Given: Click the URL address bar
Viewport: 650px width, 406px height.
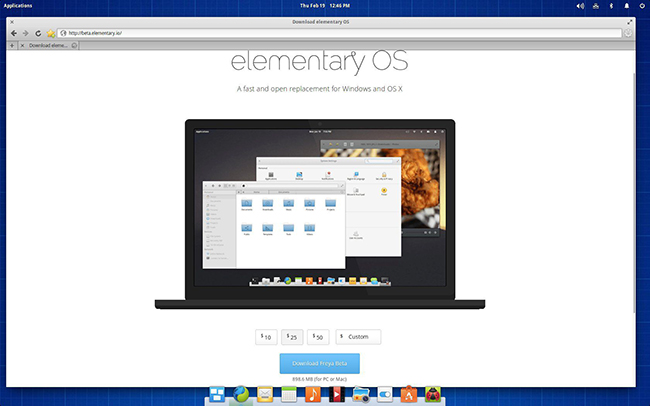Looking at the screenshot, I should tap(340, 33).
